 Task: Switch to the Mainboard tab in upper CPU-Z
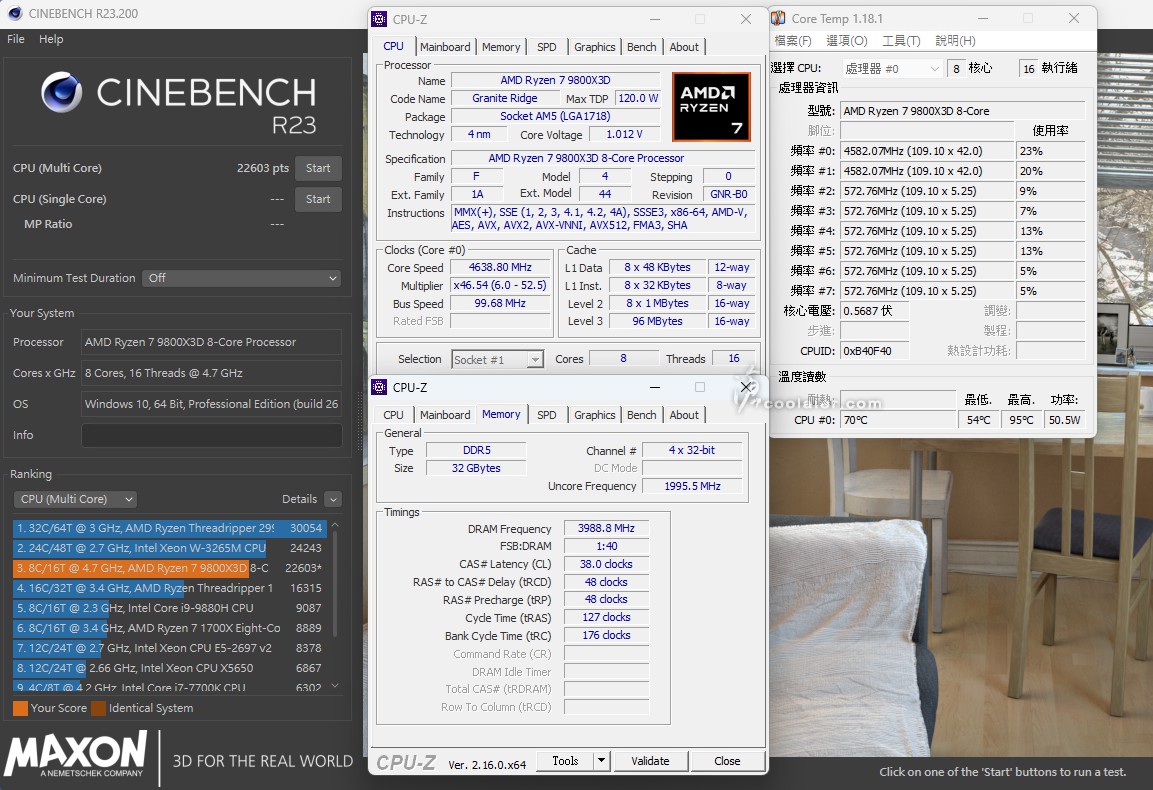click(445, 47)
